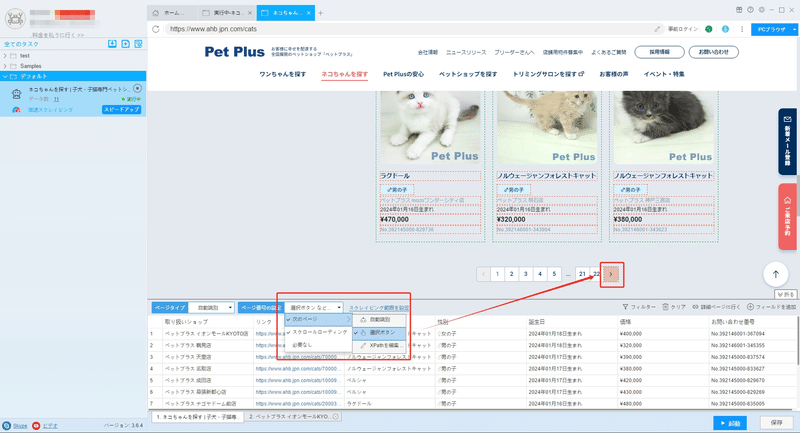Collapse the デフォルト folder
The width and height of the screenshot is (800, 433).
5,76
